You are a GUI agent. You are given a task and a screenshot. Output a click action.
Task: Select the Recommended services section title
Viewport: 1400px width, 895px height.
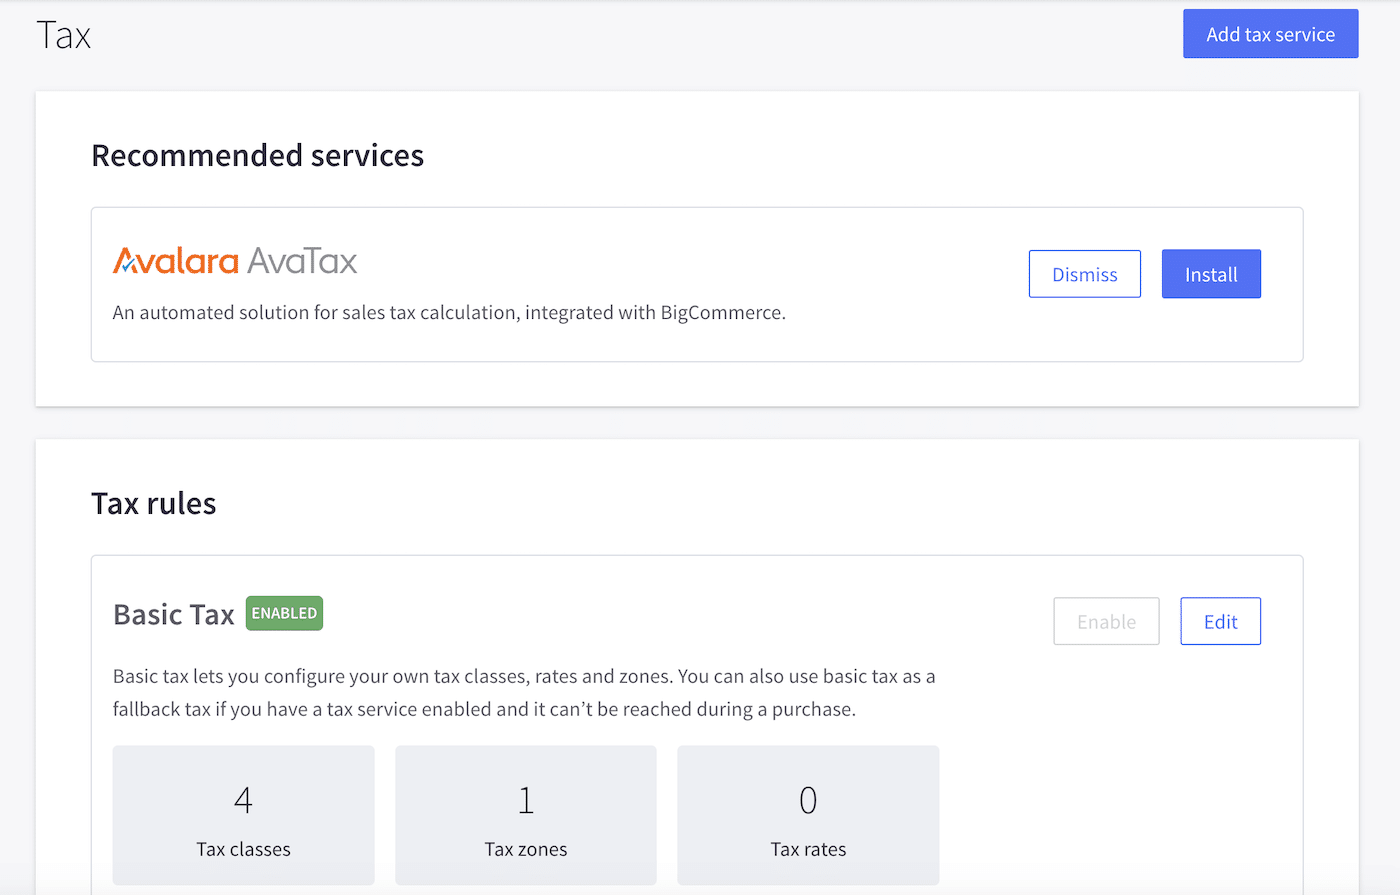[x=257, y=155]
